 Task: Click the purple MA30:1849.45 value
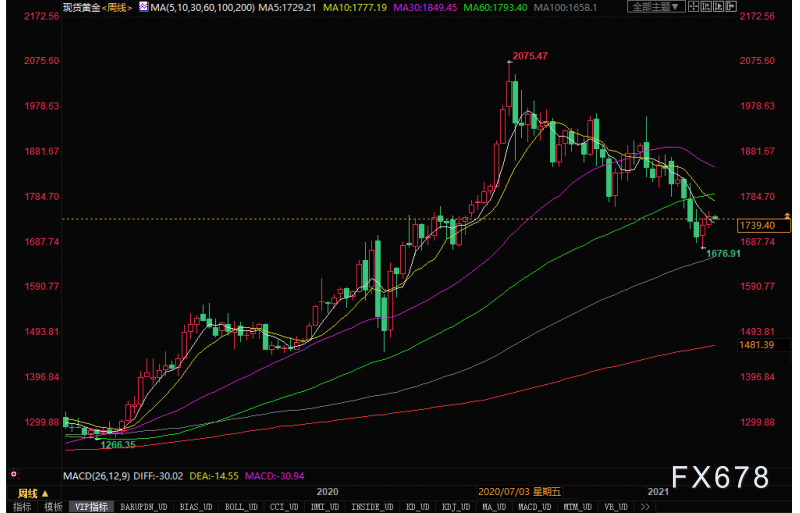tap(425, 8)
